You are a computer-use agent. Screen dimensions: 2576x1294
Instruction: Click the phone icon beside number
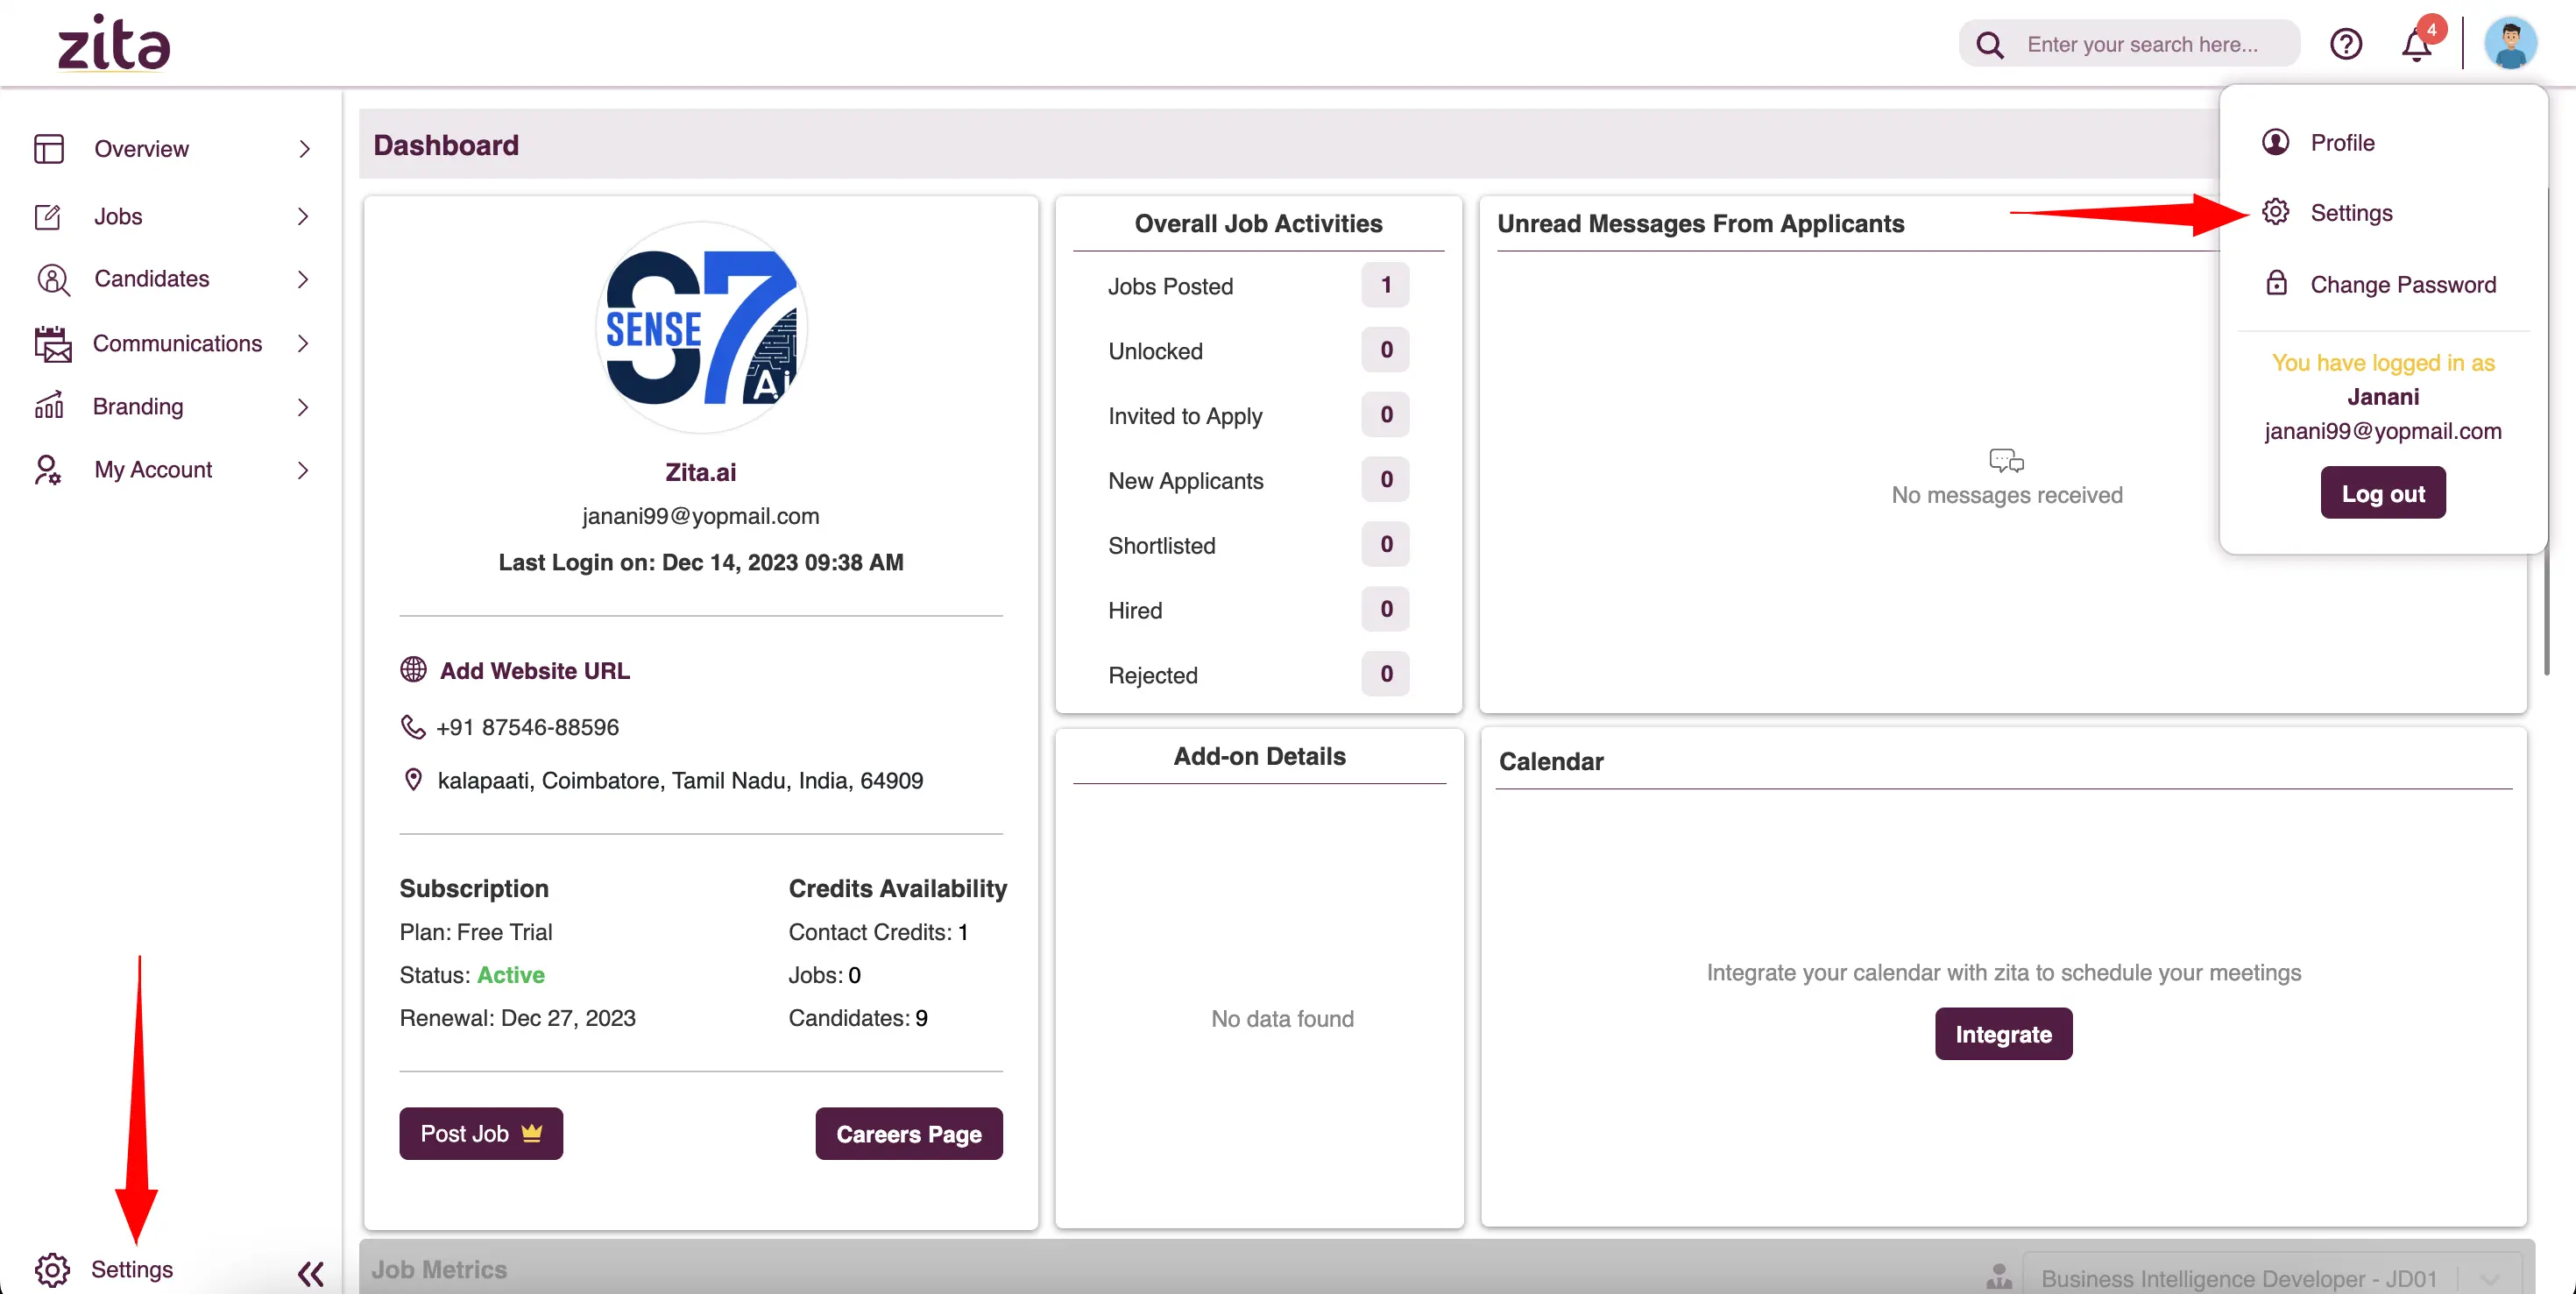pos(413,726)
